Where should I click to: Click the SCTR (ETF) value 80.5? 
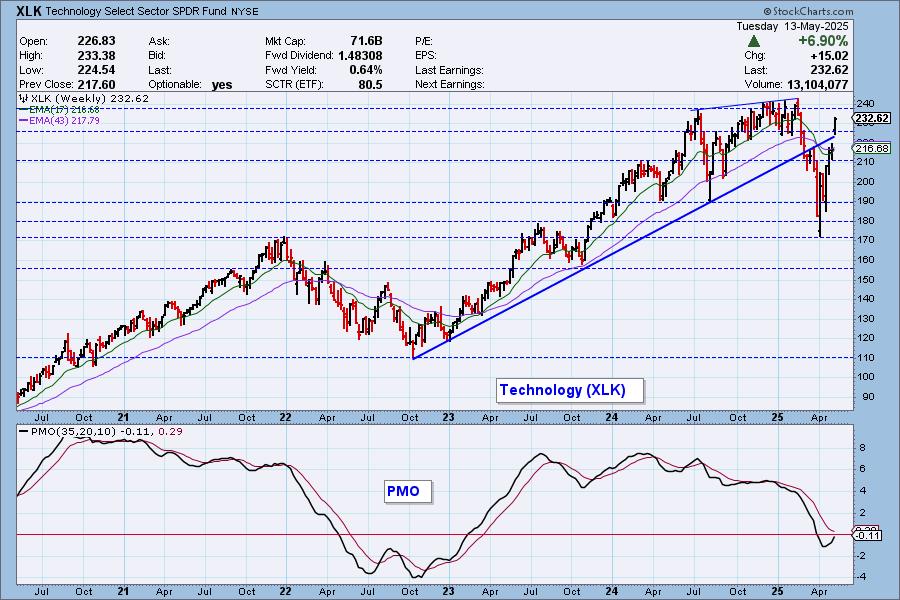point(370,84)
